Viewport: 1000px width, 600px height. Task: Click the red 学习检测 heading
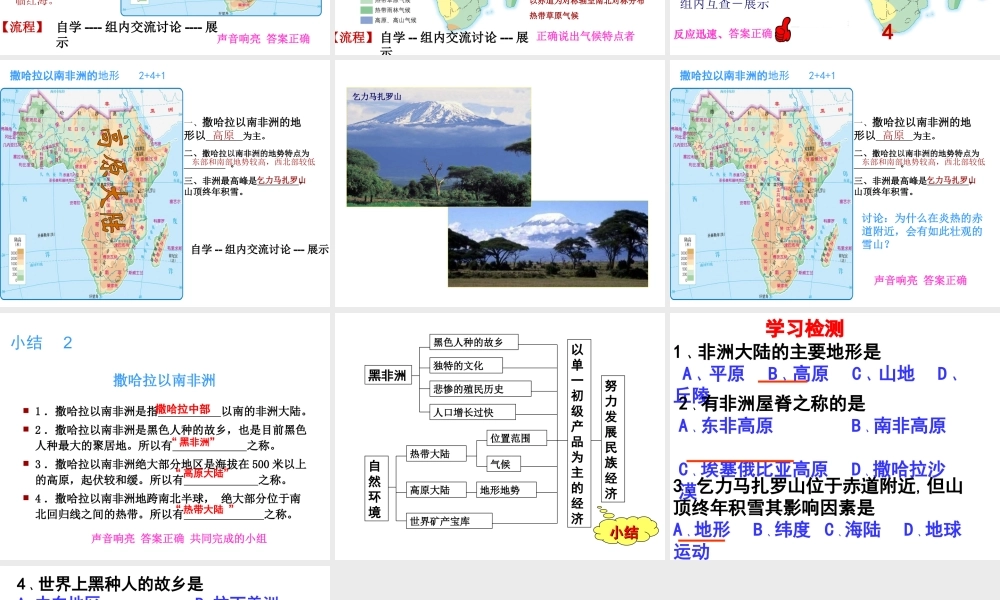[x=805, y=328]
